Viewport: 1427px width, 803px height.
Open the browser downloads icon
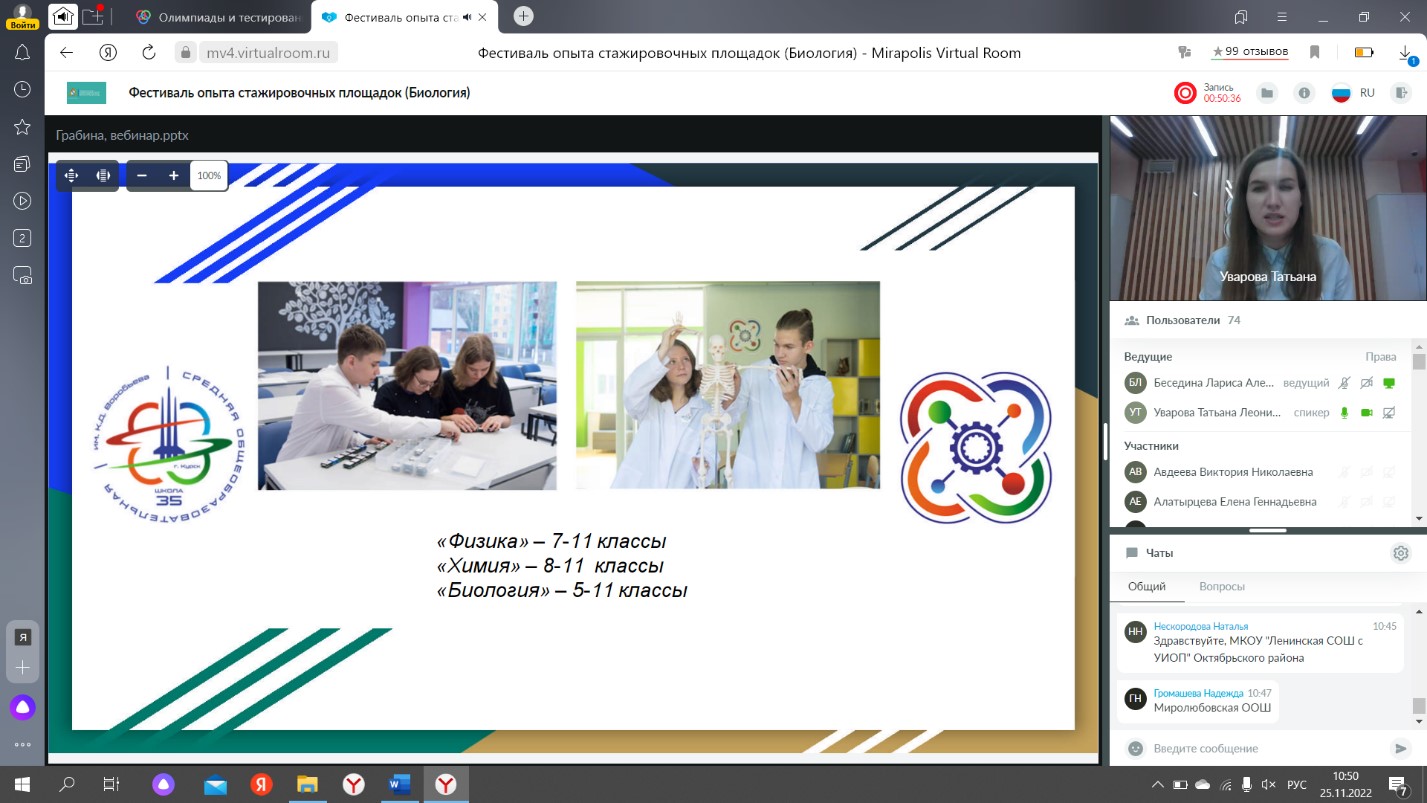(x=1405, y=53)
